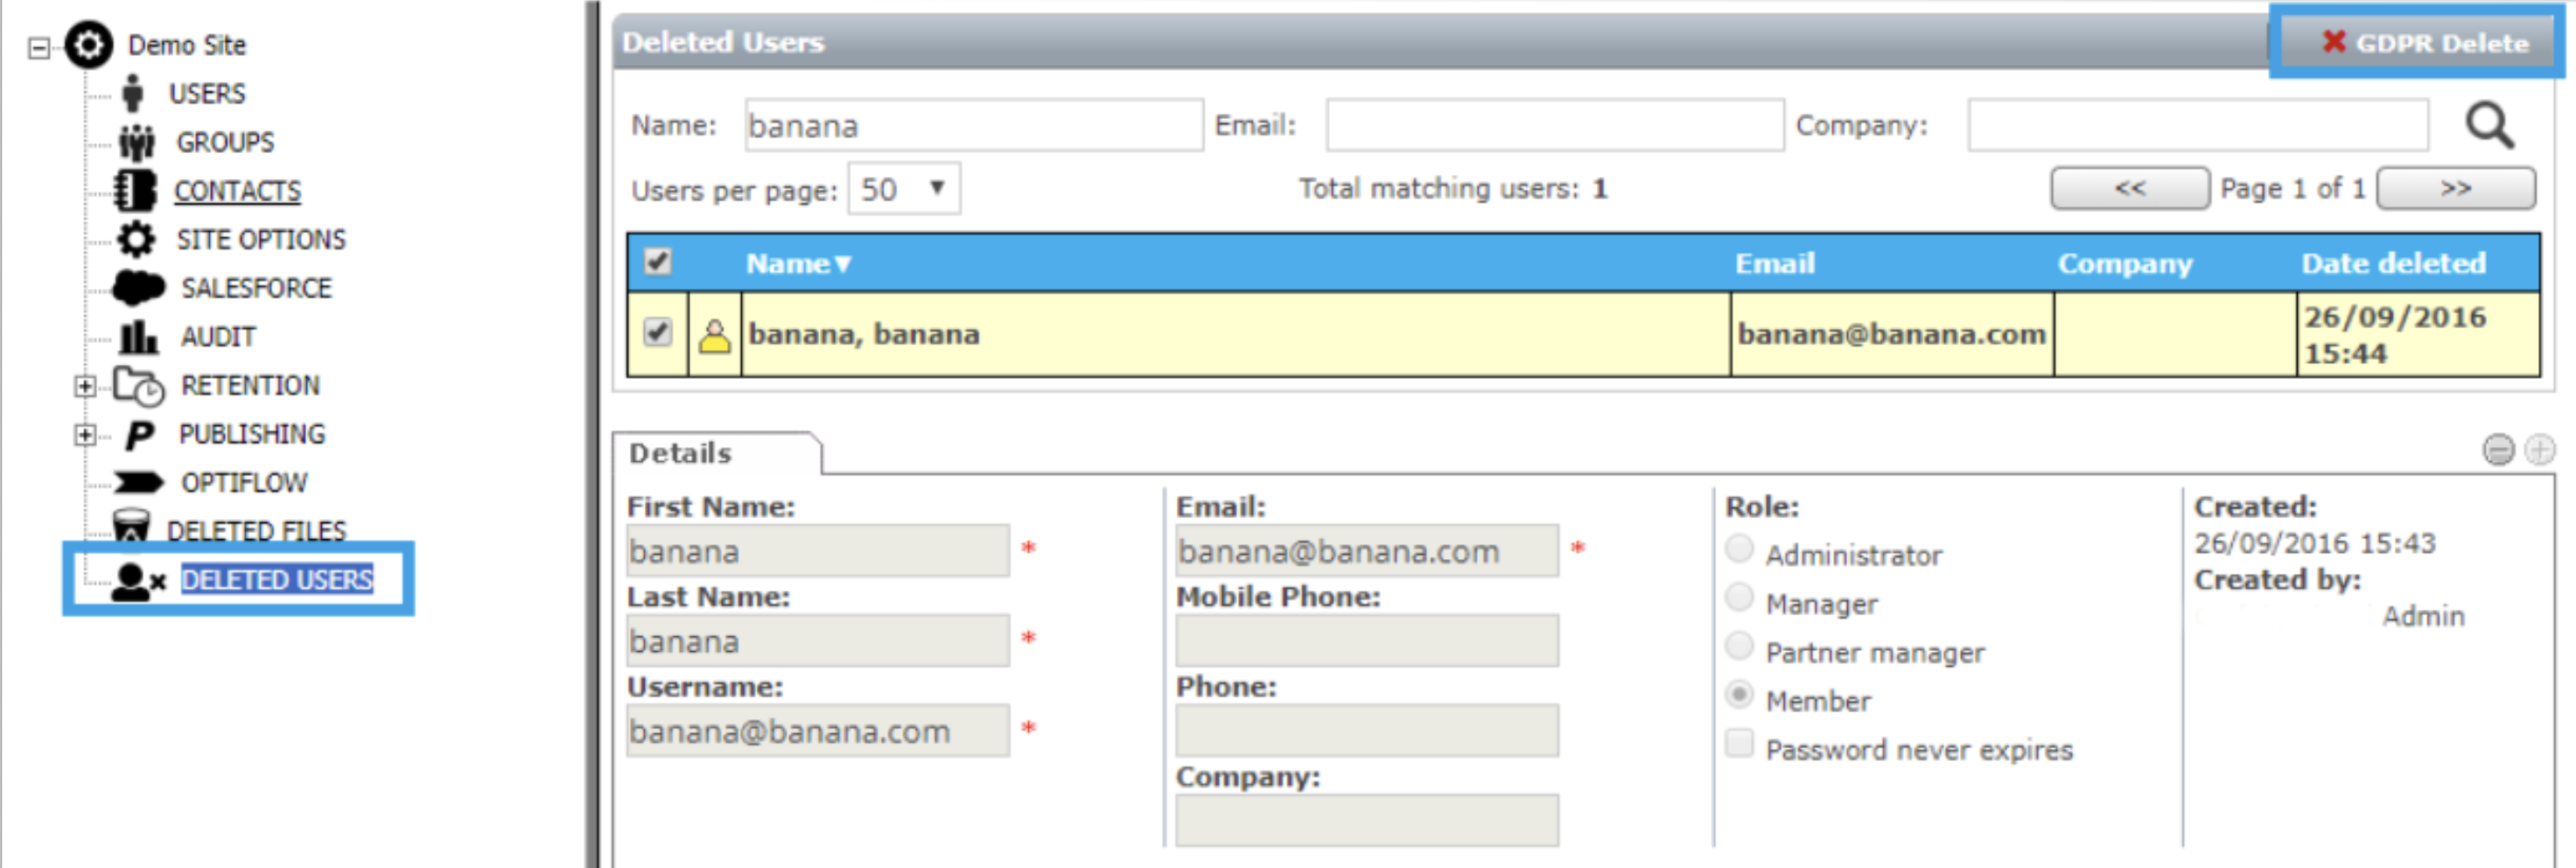Screen dimensions: 2576x868
Task: Open Users via the person icon
Action: point(133,93)
